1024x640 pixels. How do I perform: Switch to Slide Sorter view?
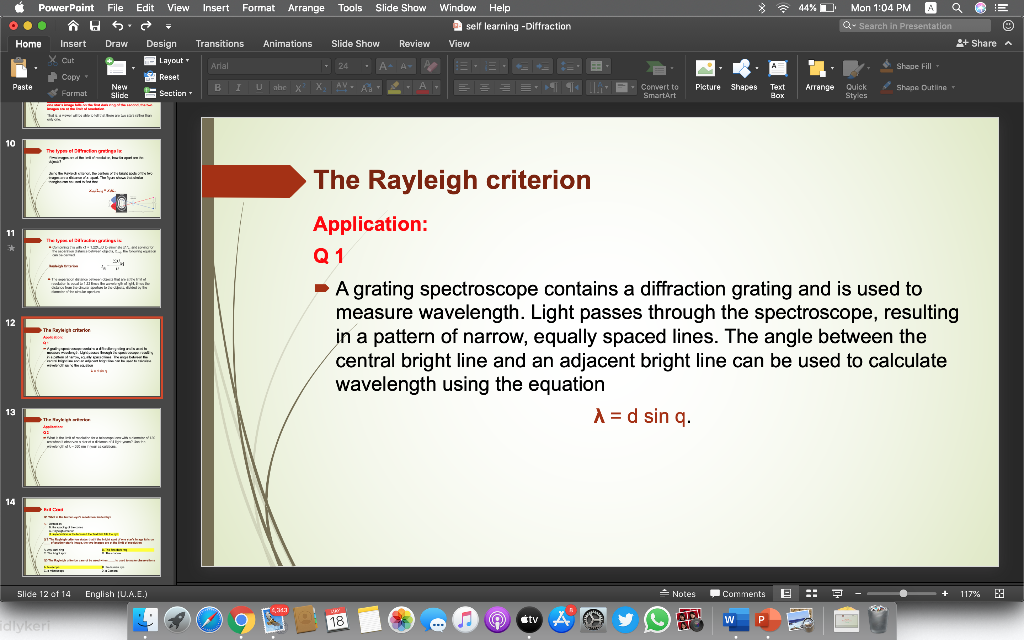click(812, 593)
